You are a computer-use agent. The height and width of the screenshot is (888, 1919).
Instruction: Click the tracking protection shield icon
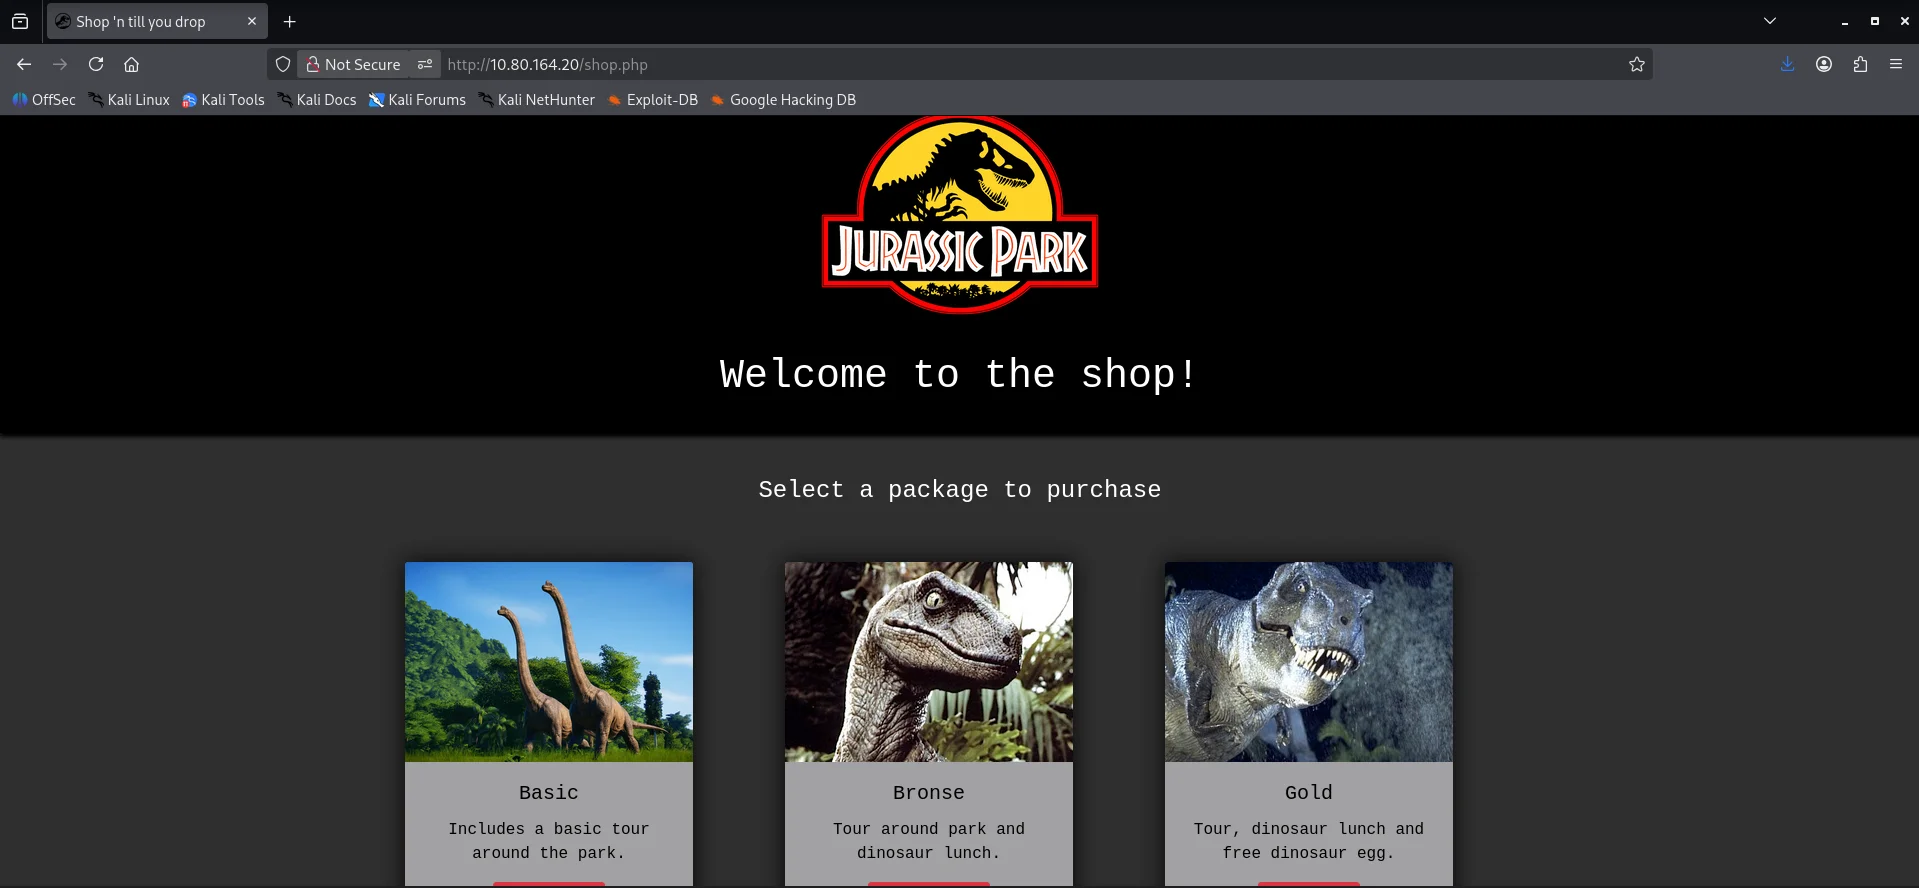(x=283, y=64)
